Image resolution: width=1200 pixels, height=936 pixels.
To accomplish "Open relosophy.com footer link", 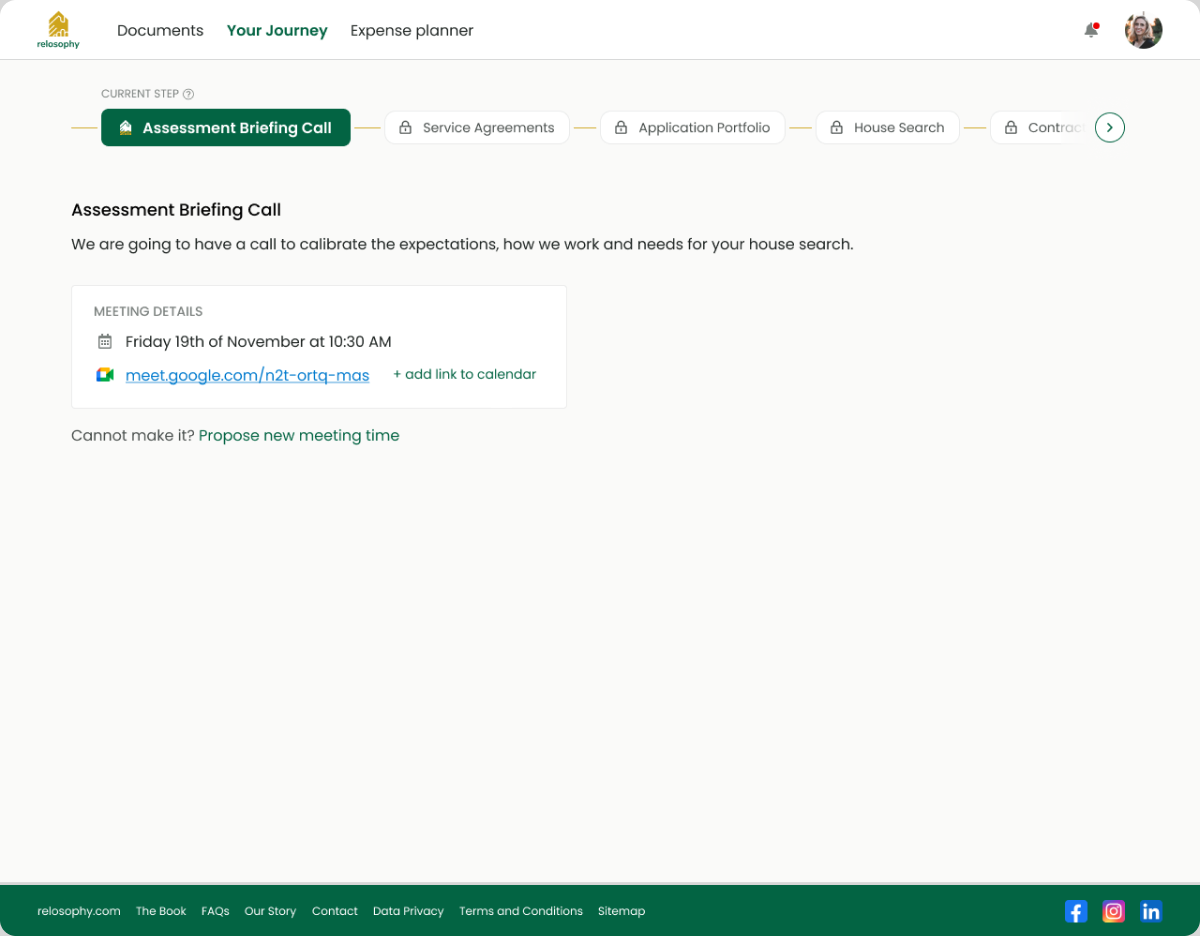I will 79,911.
